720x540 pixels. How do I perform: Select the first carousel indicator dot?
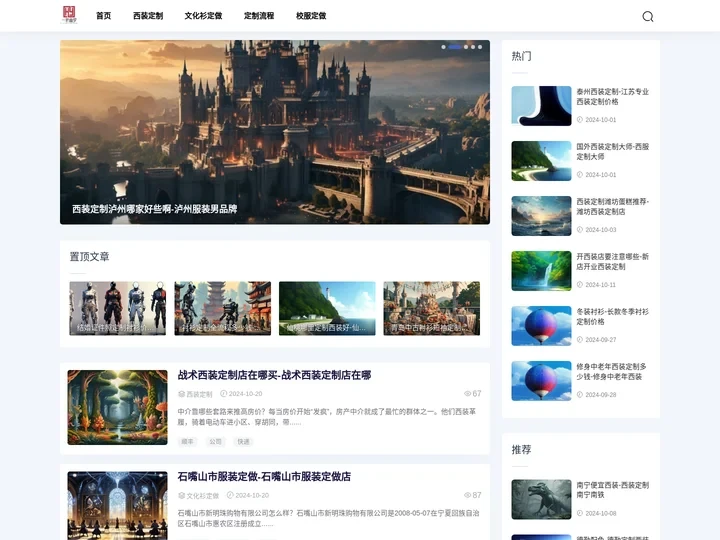coord(443,47)
